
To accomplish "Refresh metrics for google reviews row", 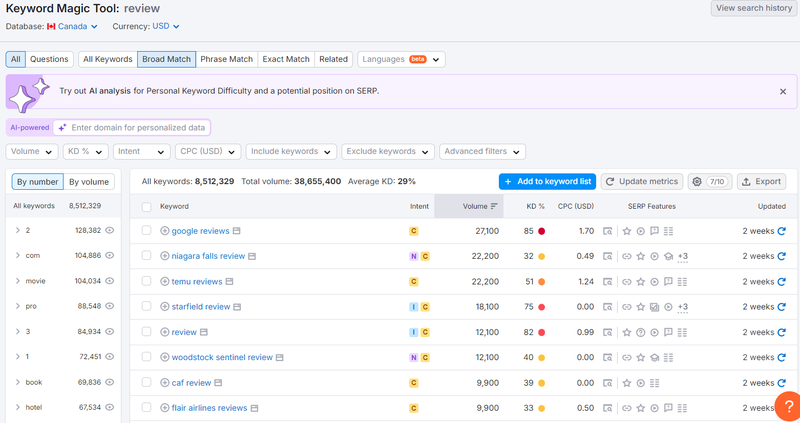I will pyautogui.click(x=781, y=231).
